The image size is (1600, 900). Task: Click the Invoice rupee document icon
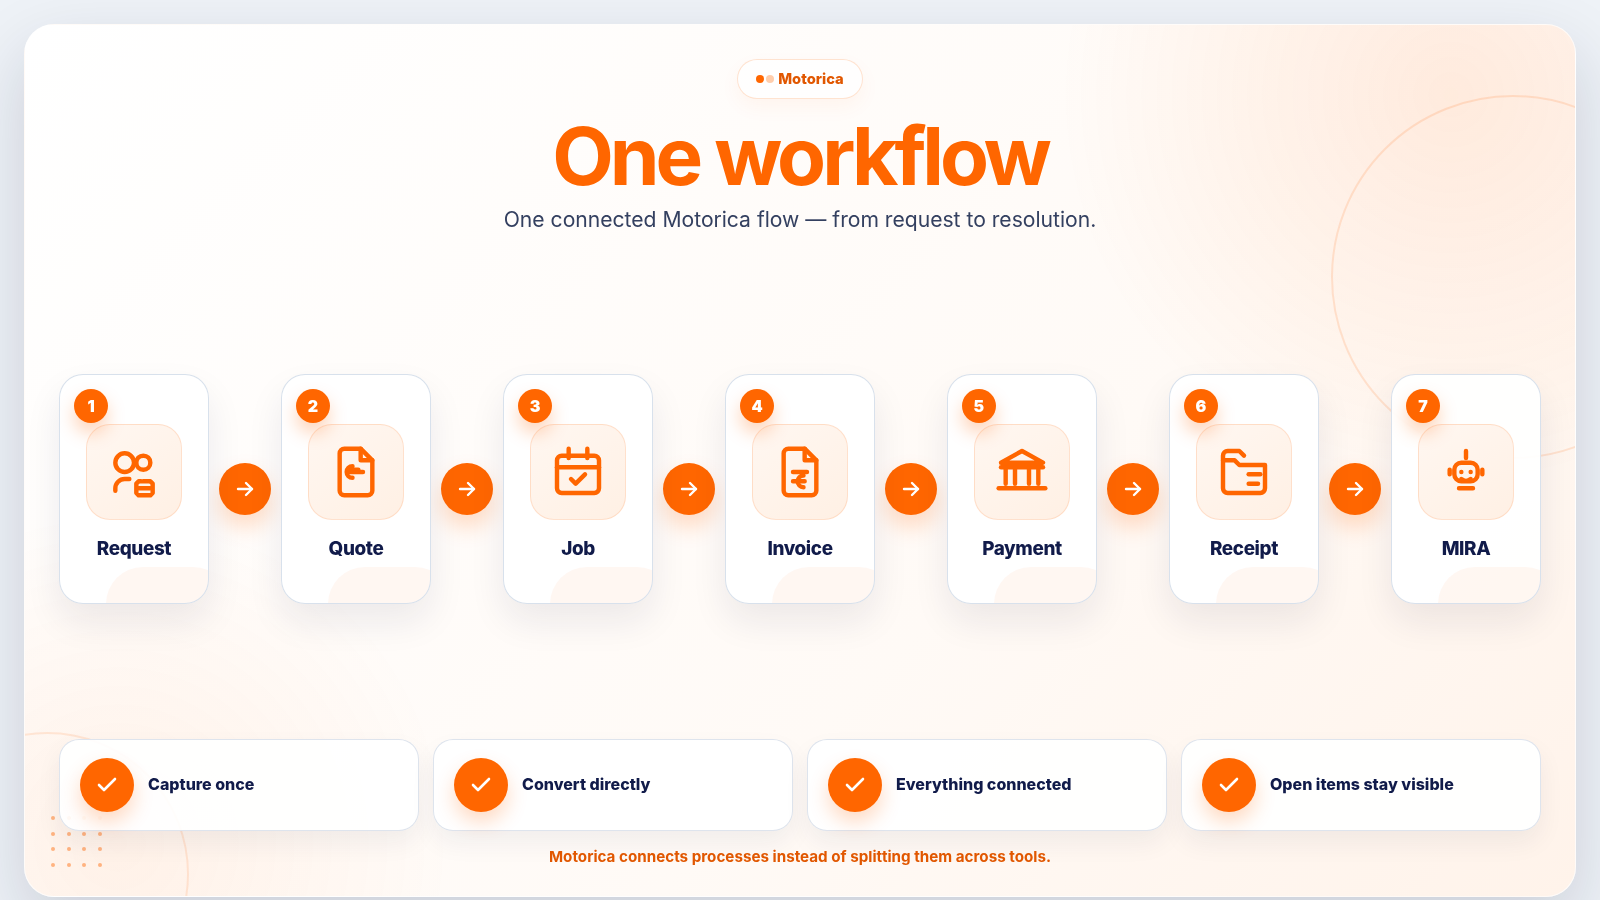(800, 472)
